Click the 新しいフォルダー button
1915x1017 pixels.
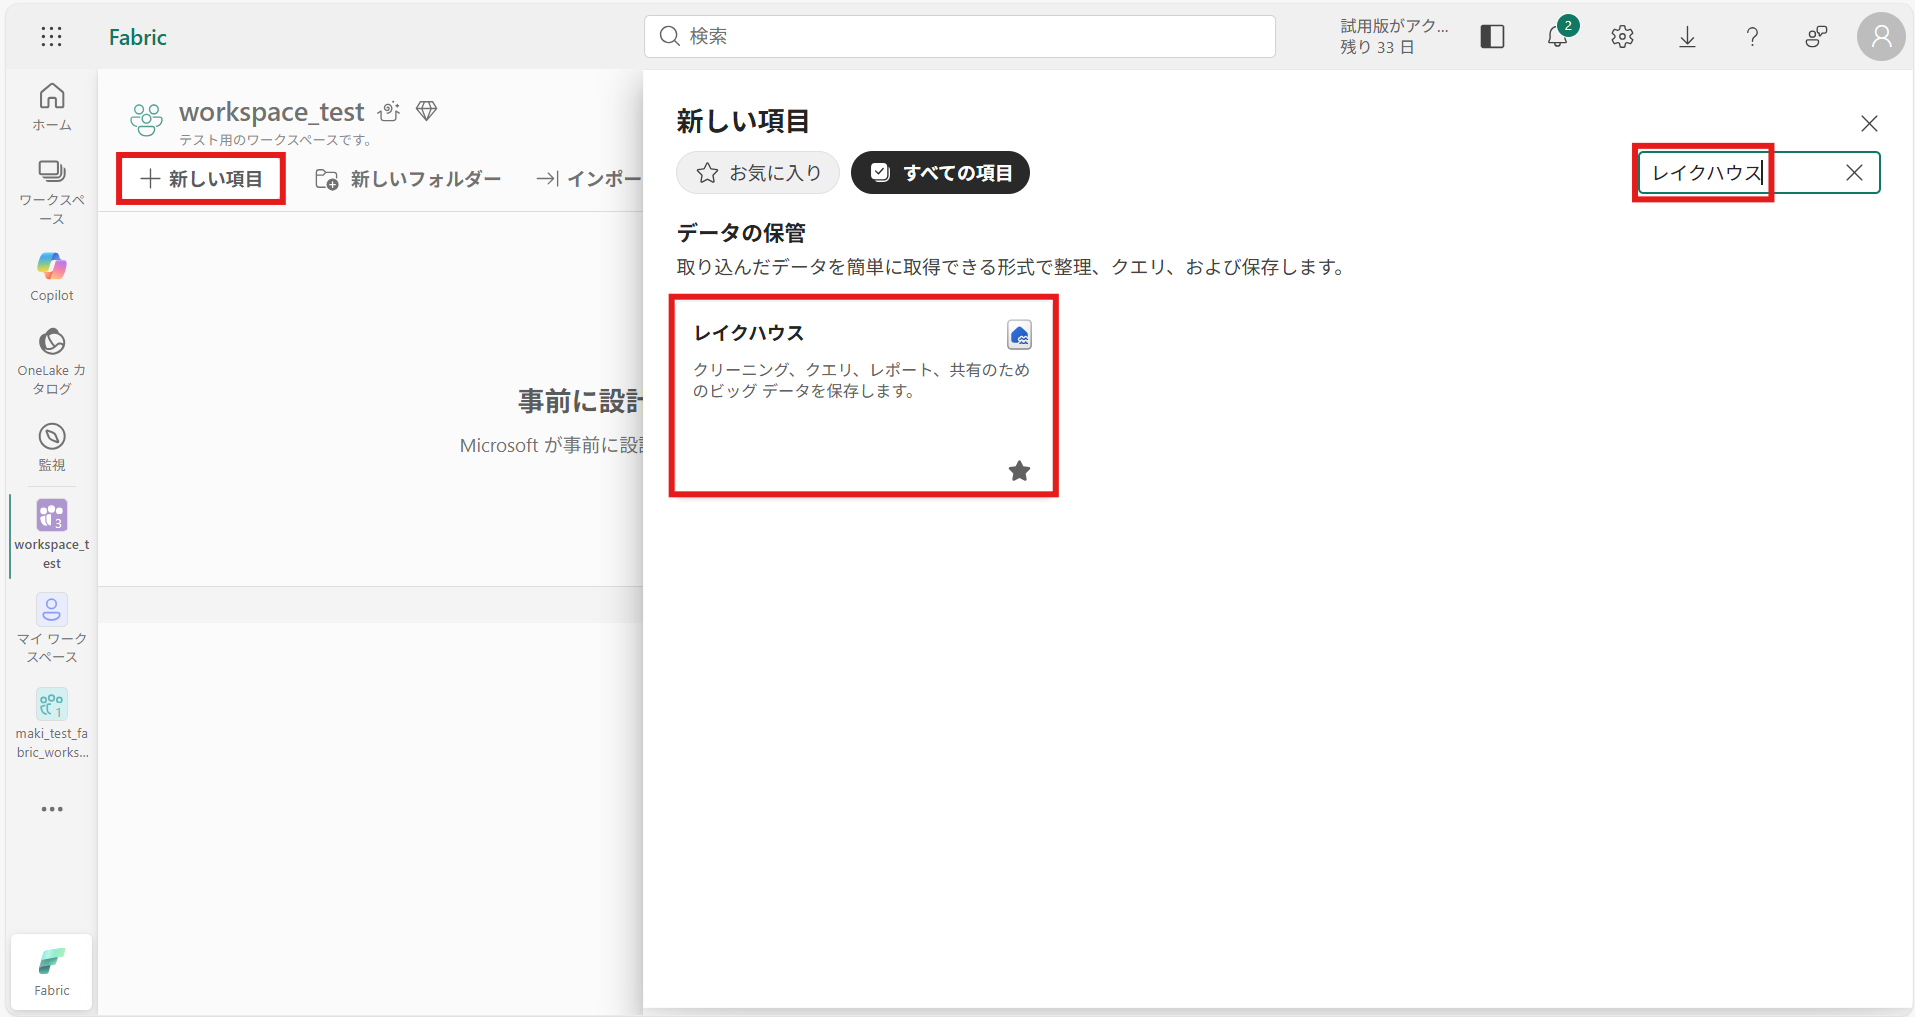click(x=408, y=179)
